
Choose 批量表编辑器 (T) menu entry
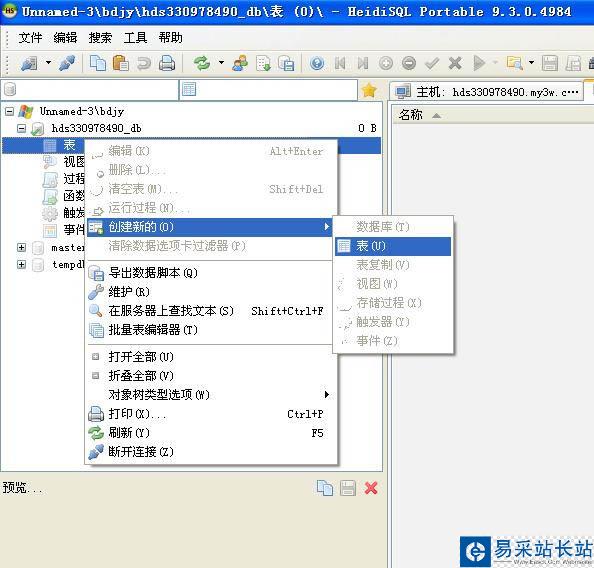(x=209, y=330)
